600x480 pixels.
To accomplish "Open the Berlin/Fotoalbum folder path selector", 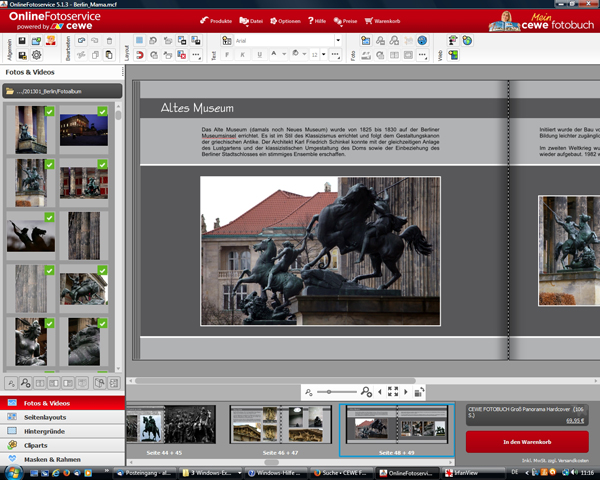I will [x=62, y=91].
